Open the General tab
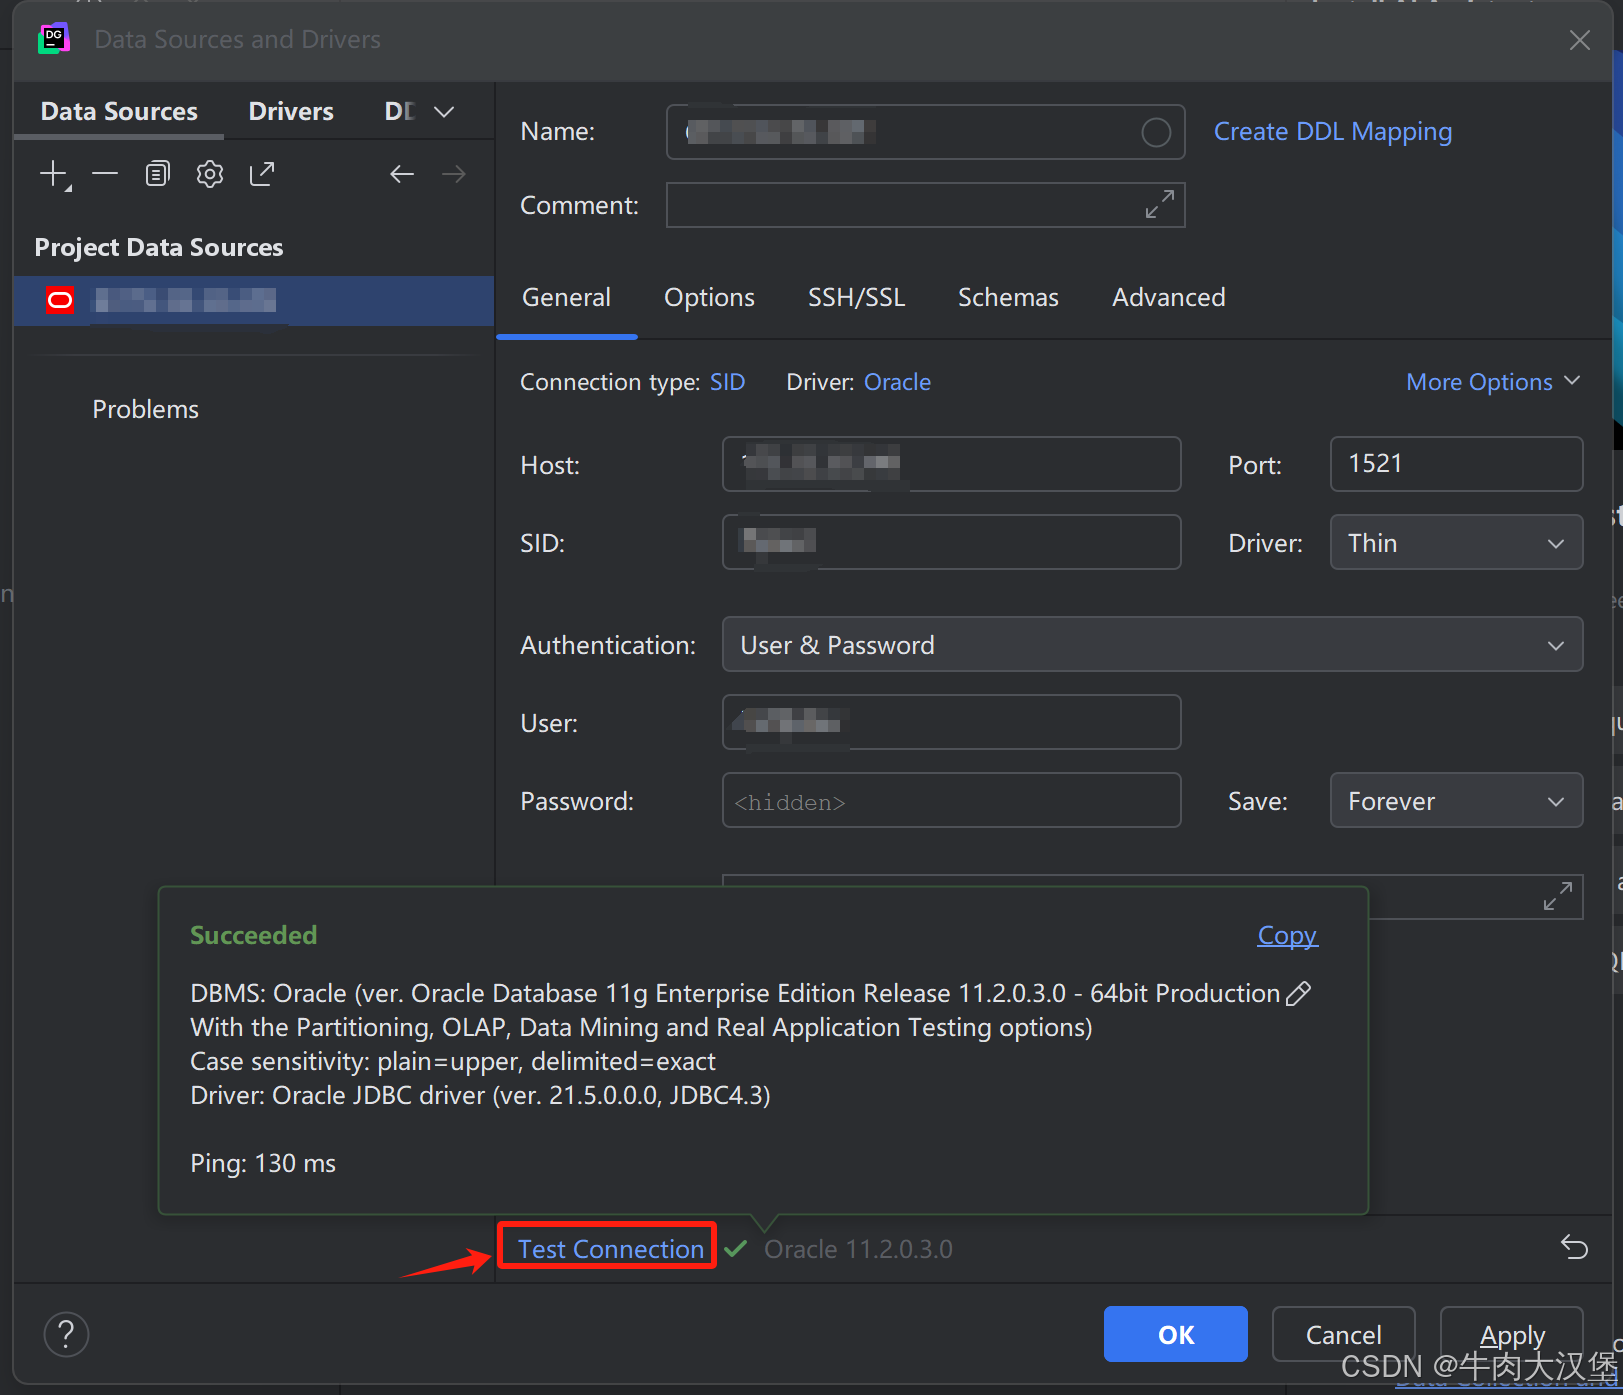Image resolution: width=1623 pixels, height=1395 pixels. pos(566,297)
